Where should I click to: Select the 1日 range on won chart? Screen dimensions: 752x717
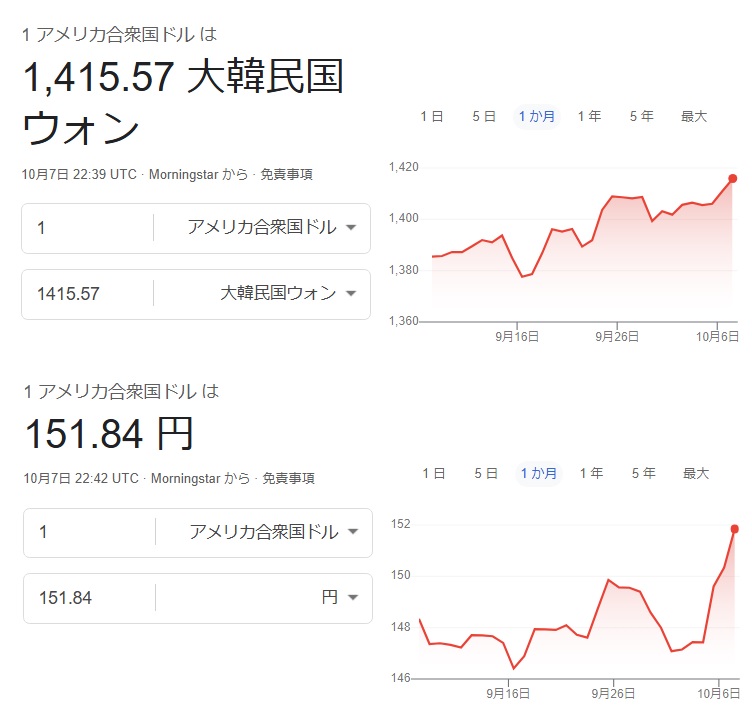(432, 116)
